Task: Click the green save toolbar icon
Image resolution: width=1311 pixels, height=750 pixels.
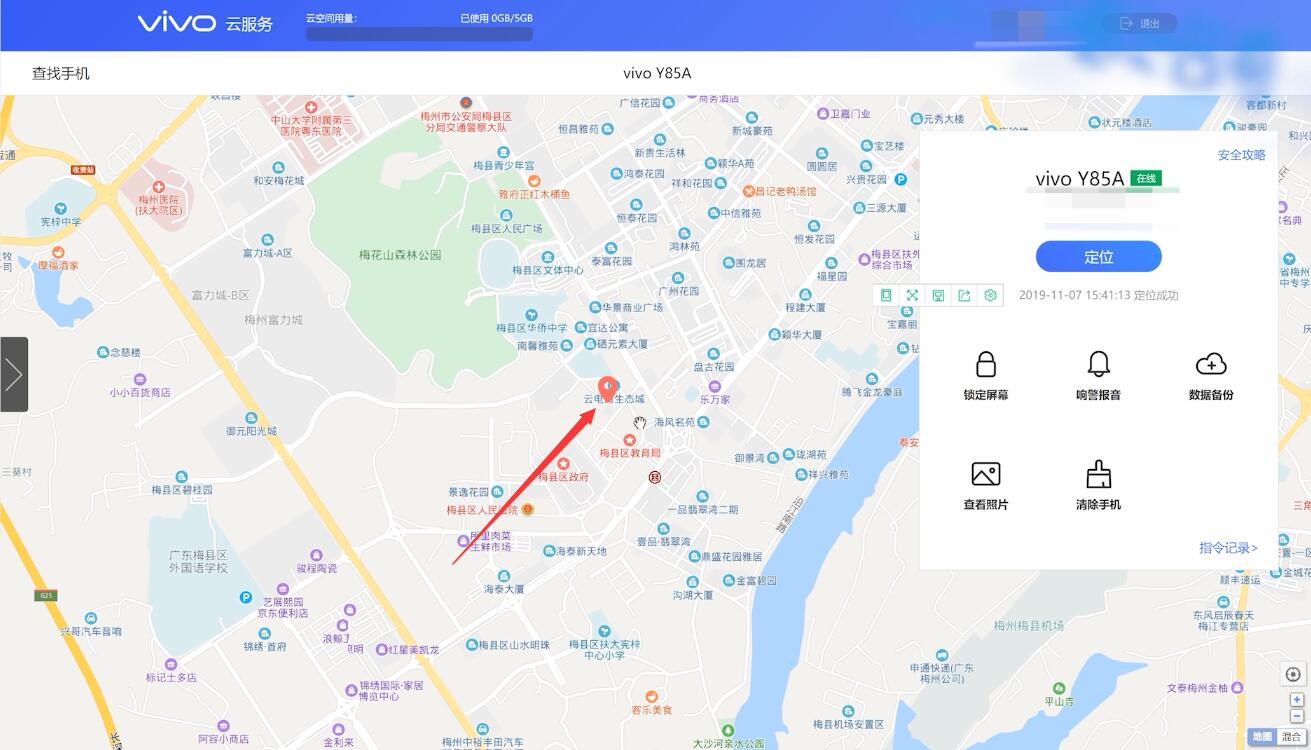Action: click(x=938, y=295)
